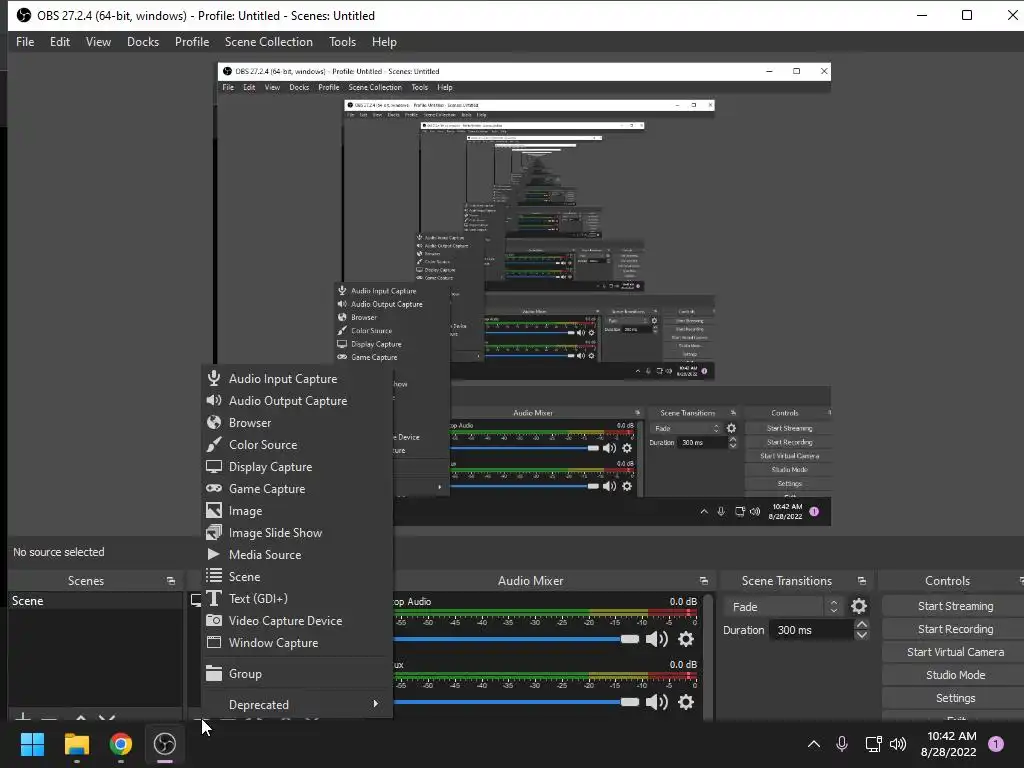Pop out the Audio Mixer dock
The height and width of the screenshot is (768, 1024).
coord(703,581)
